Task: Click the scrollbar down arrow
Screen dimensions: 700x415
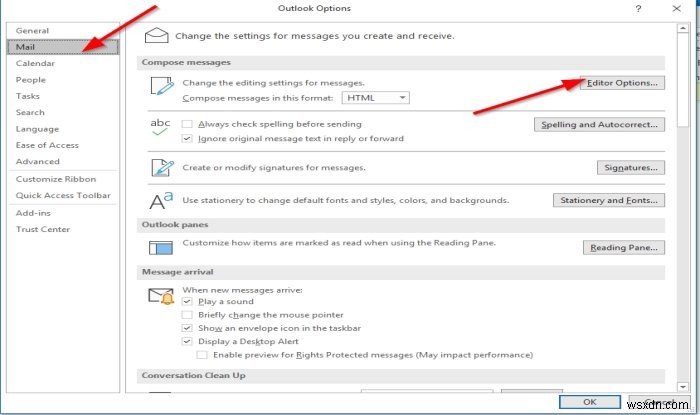Action: (x=683, y=387)
